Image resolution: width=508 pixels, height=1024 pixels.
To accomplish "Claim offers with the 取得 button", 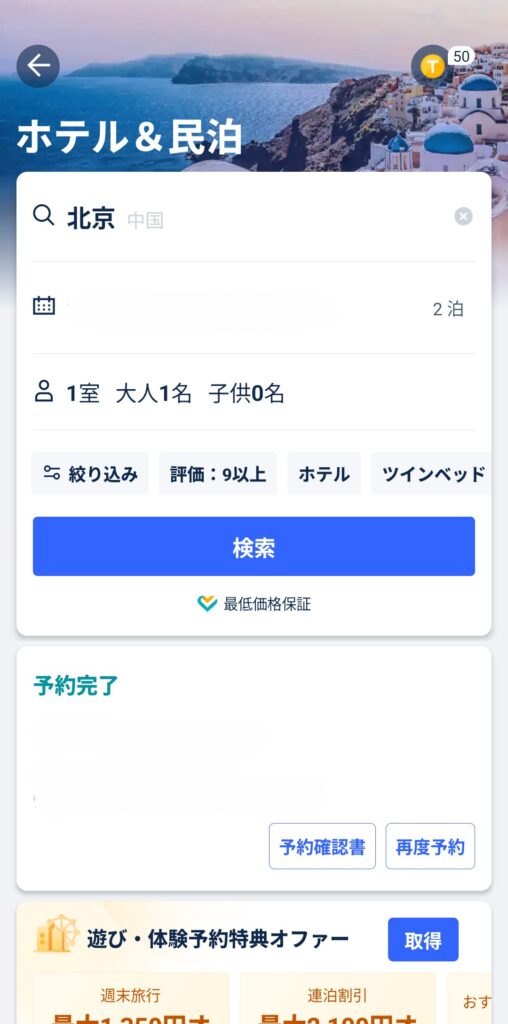I will click(x=423, y=940).
